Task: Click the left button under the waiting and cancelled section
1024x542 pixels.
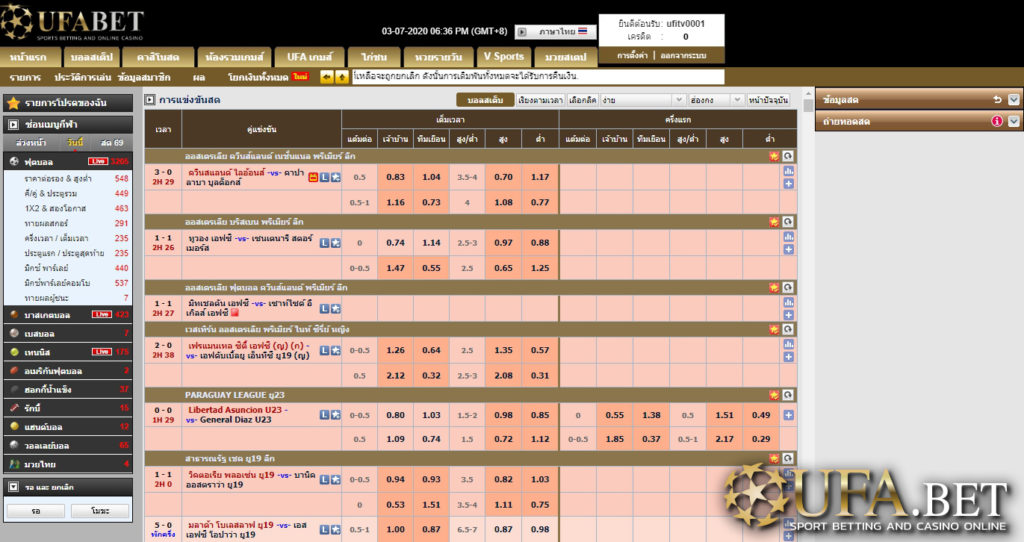Action: pos(36,511)
